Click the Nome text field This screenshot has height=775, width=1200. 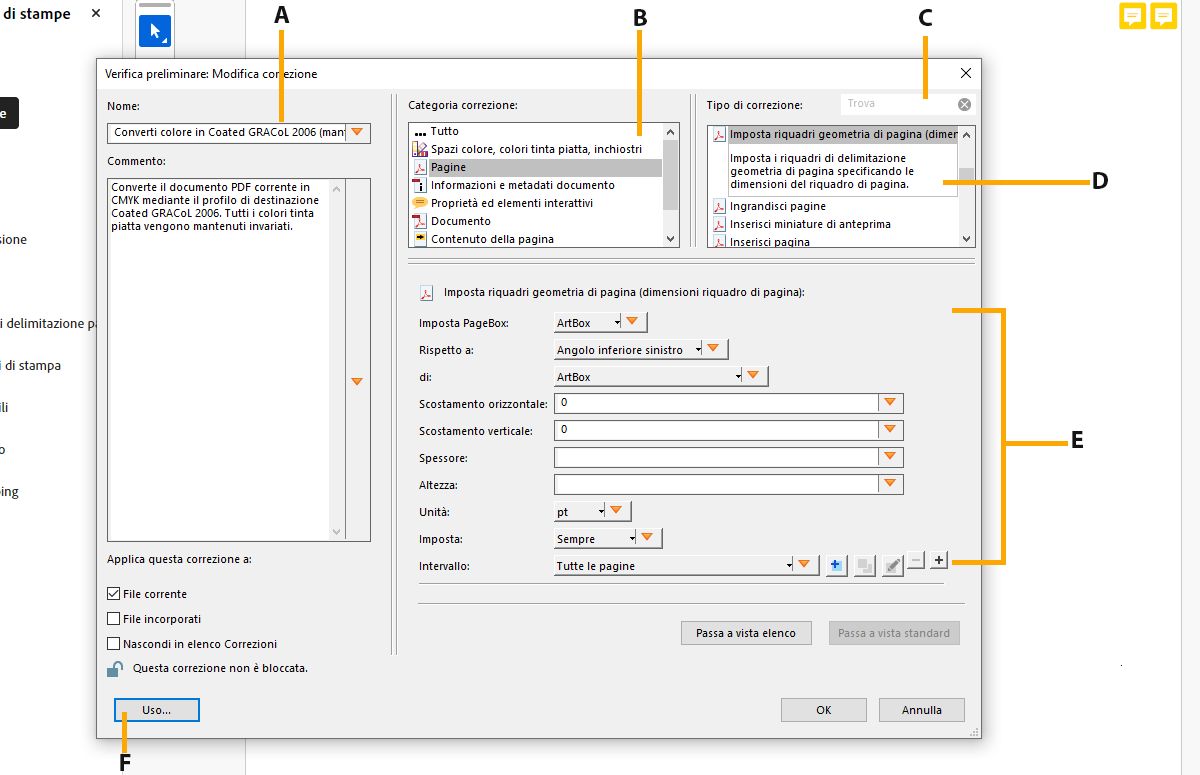click(x=226, y=132)
